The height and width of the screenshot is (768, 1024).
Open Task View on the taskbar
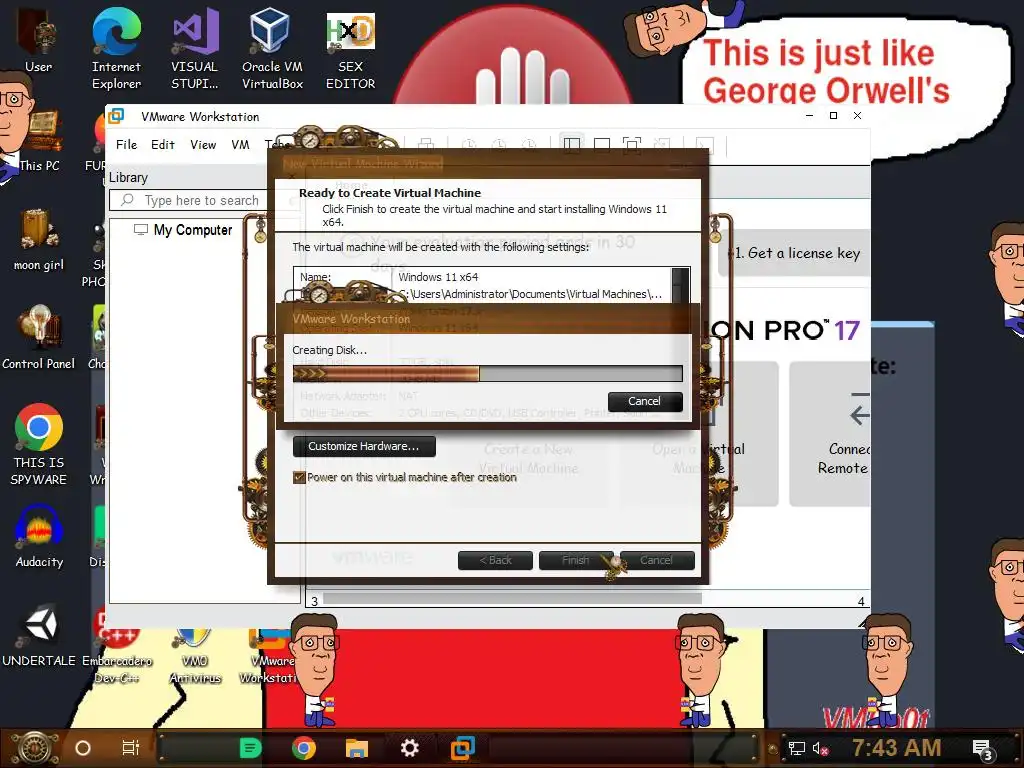point(131,748)
